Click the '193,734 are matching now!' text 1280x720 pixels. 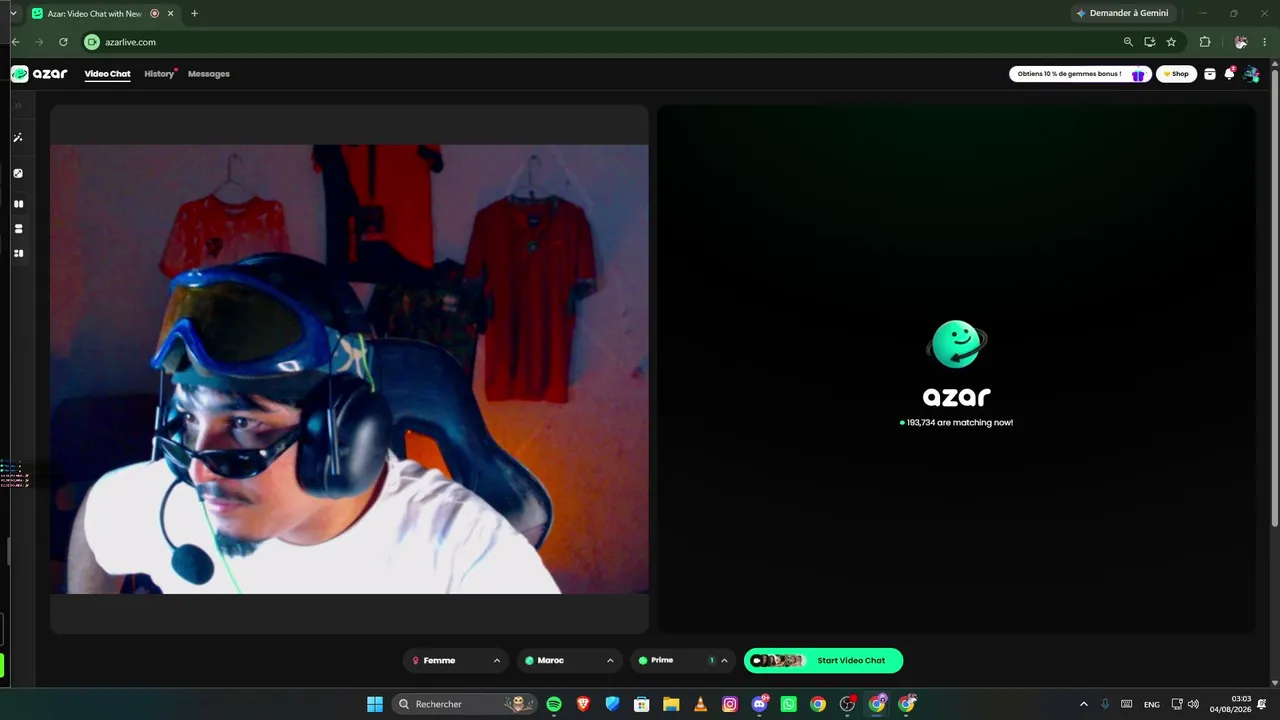click(x=960, y=423)
